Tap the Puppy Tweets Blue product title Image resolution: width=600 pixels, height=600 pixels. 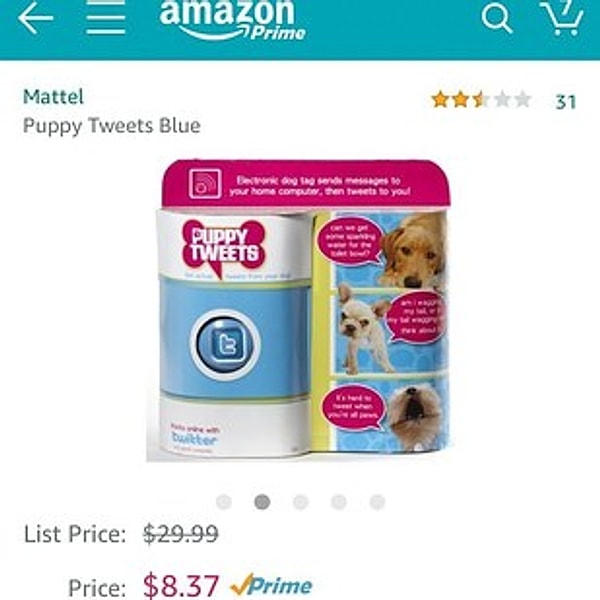tap(112, 126)
